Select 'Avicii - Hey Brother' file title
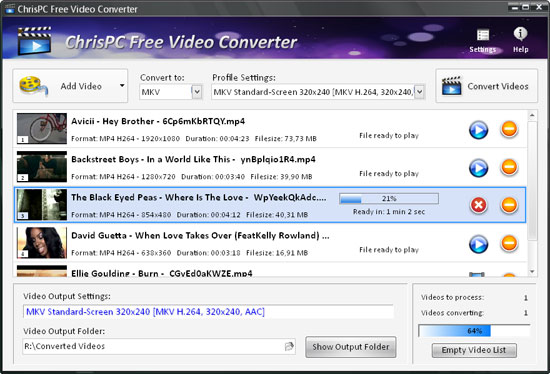This screenshot has width=550, height=375. pyautogui.click(x=158, y=121)
